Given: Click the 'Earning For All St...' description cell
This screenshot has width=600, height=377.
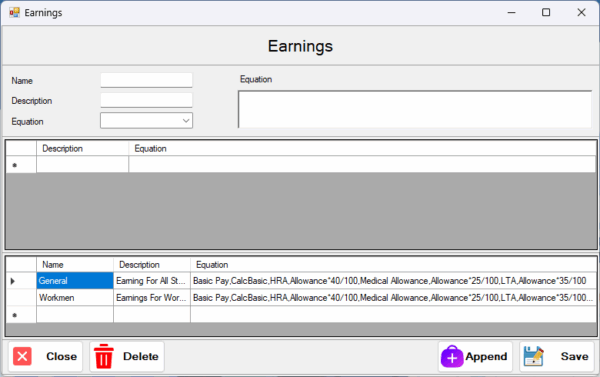Looking at the screenshot, I should (152, 281).
